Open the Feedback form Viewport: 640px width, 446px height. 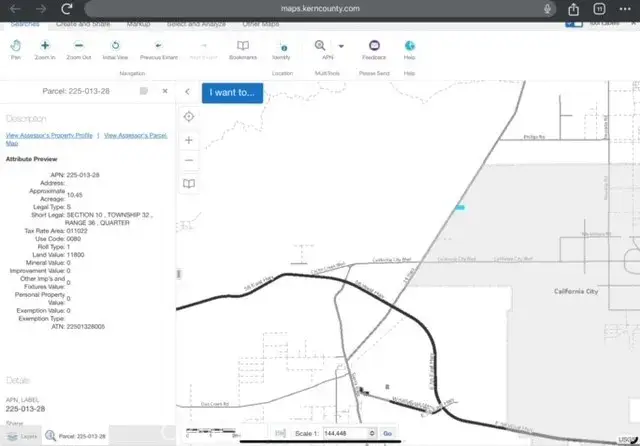point(374,49)
